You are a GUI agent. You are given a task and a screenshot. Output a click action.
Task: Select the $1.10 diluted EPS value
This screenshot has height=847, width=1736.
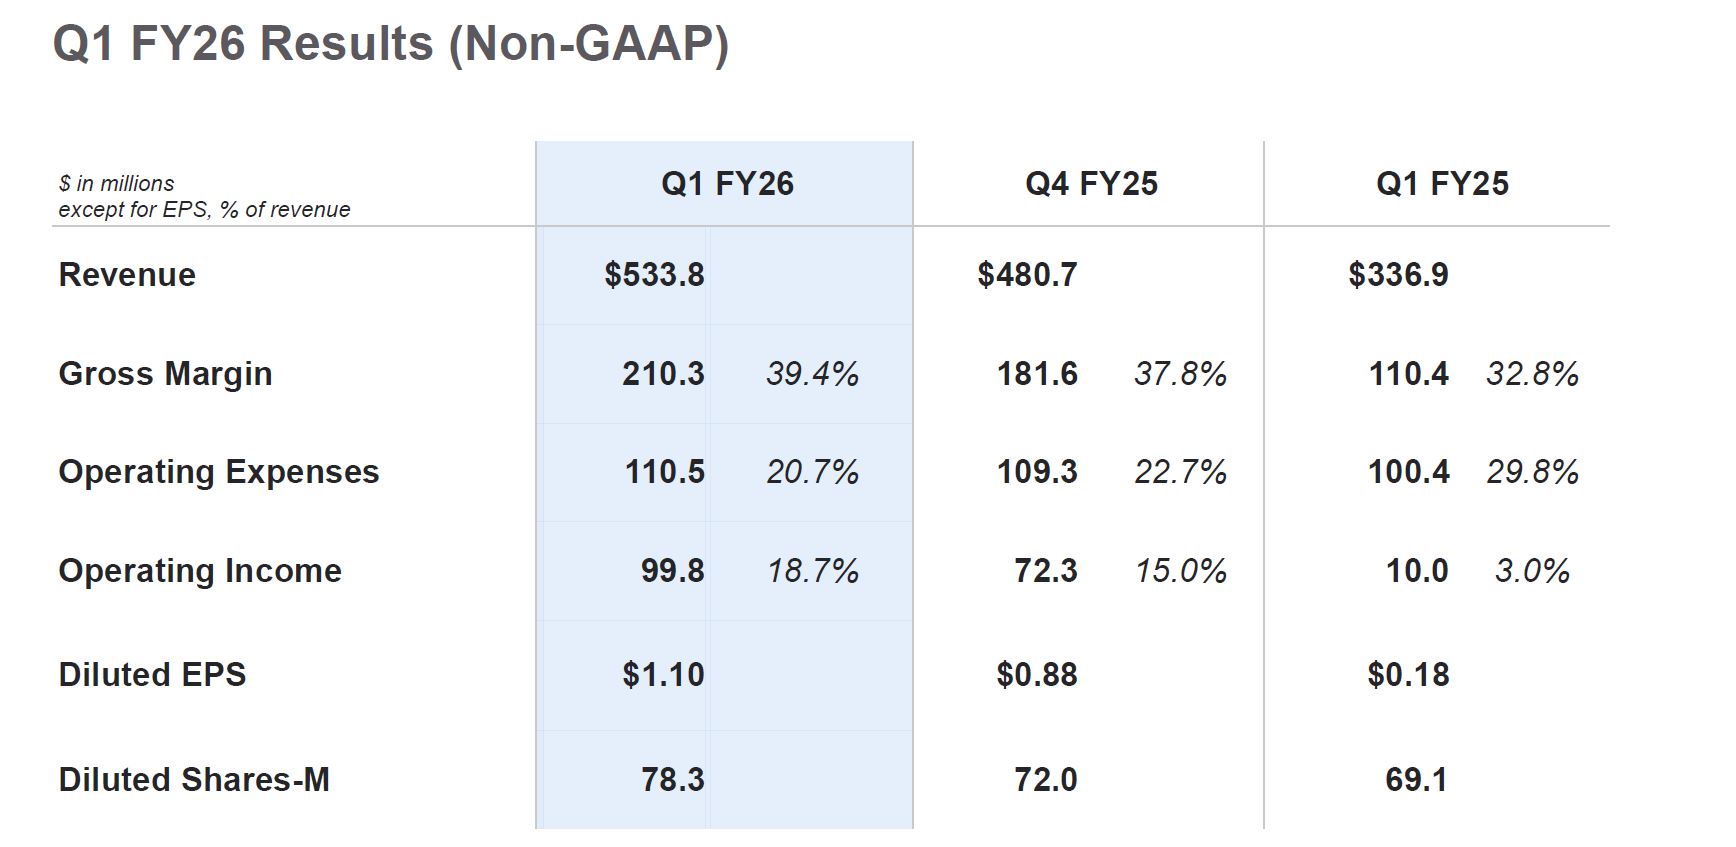click(x=663, y=675)
